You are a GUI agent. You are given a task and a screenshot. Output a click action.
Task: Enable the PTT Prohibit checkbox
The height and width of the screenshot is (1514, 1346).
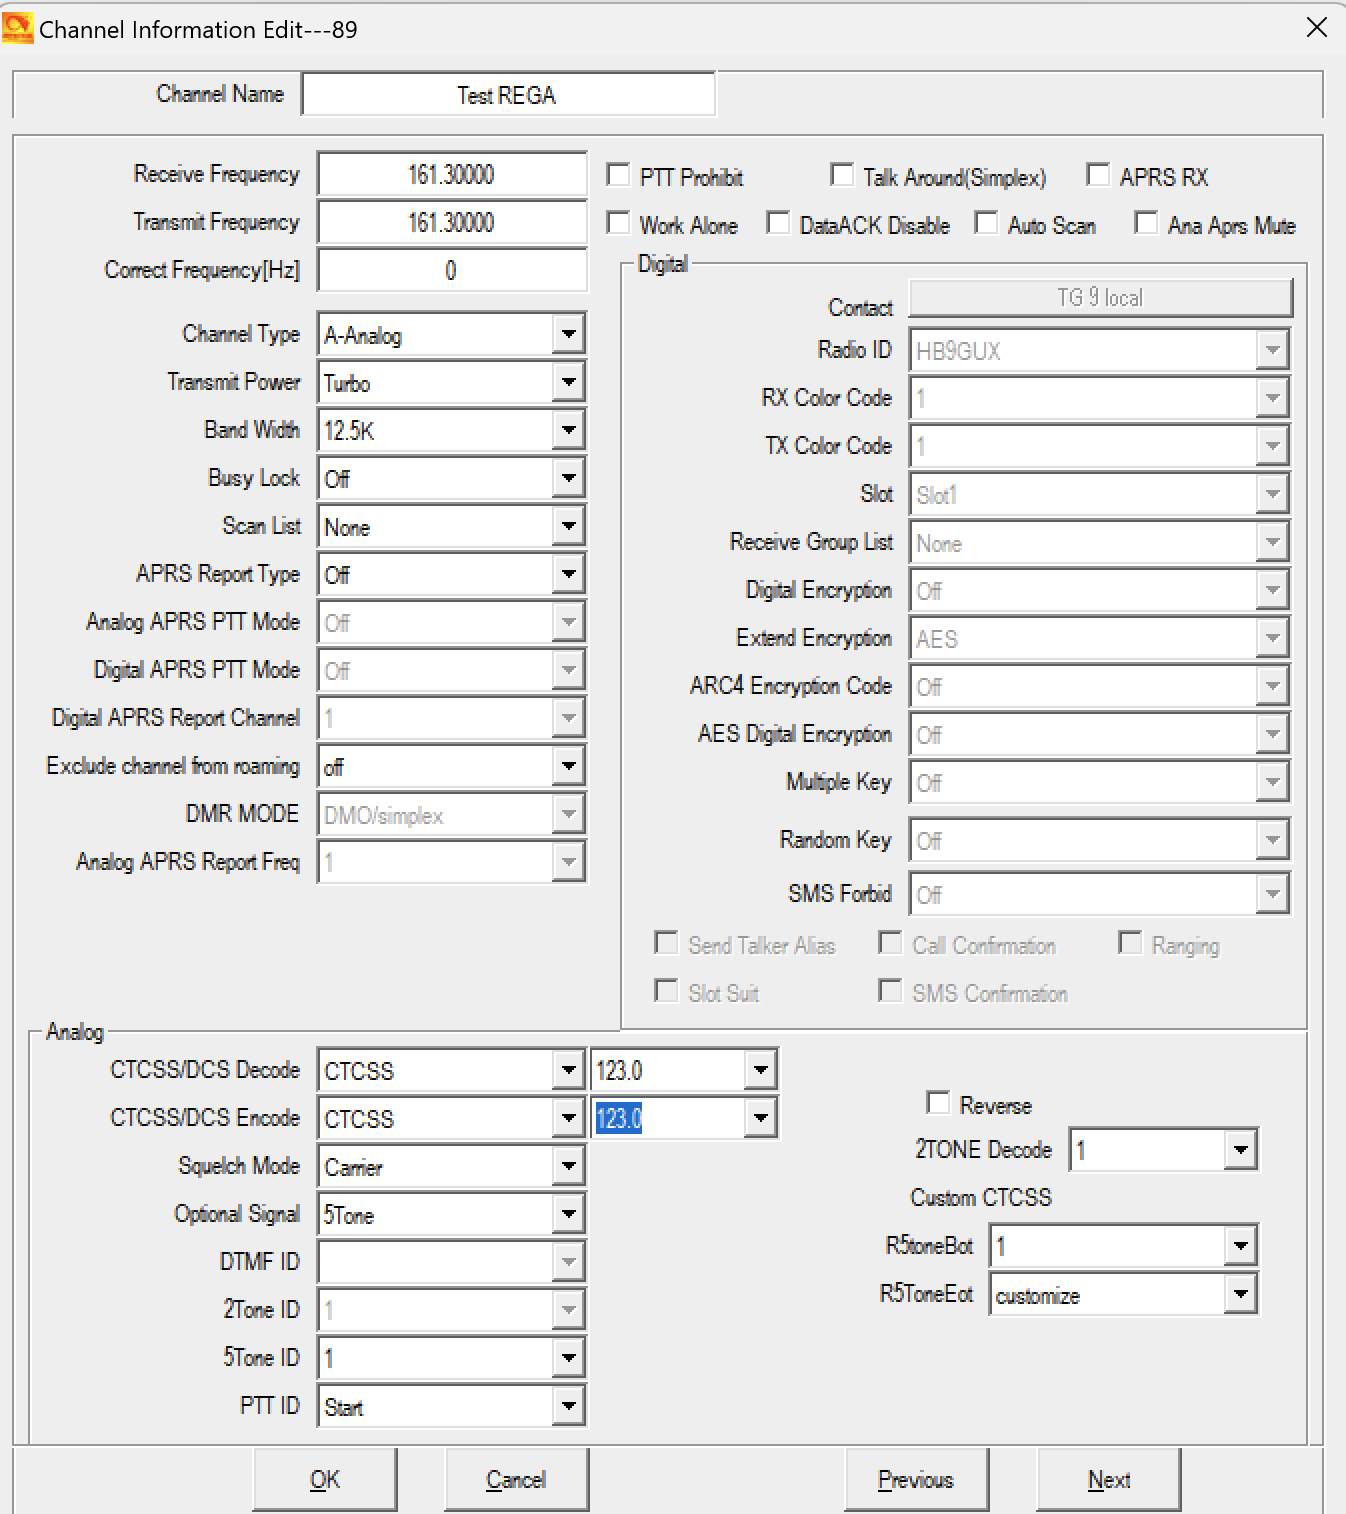(x=619, y=176)
